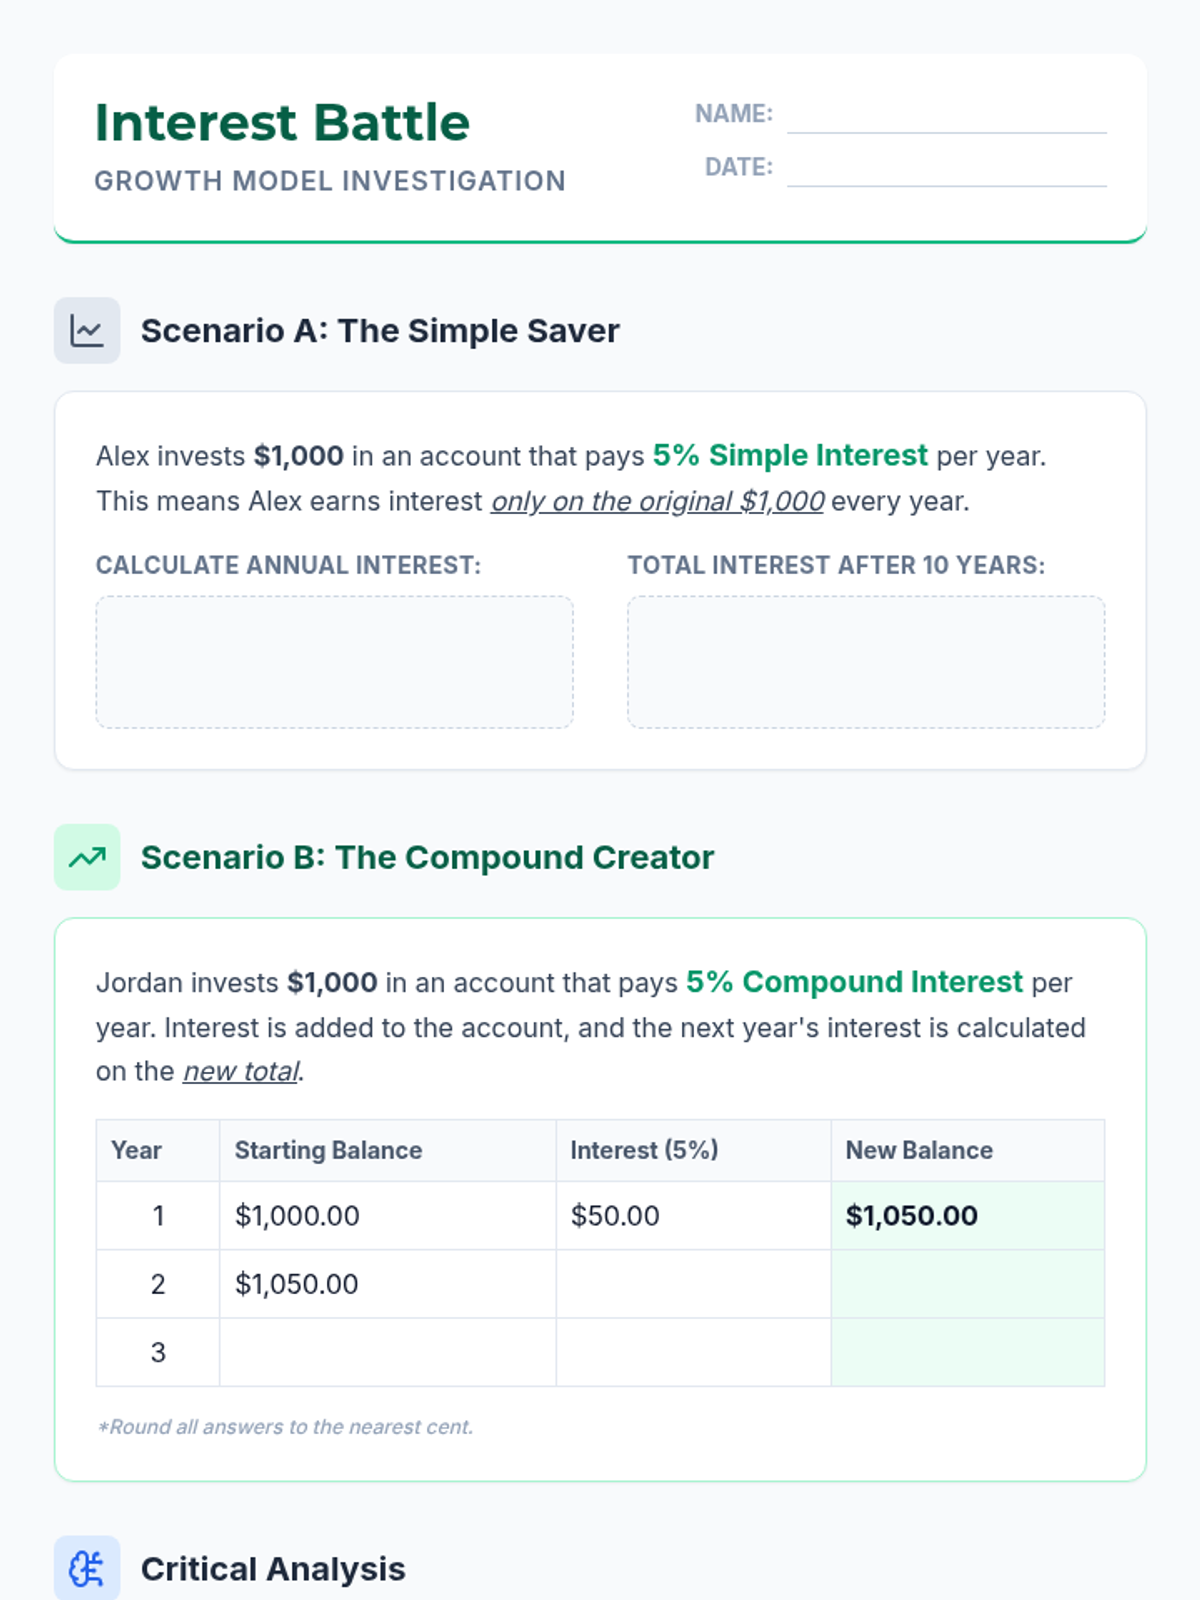Viewport: 1200px width, 1600px height.
Task: Click Year 3 New Balance green cell
Action: click(968, 1352)
